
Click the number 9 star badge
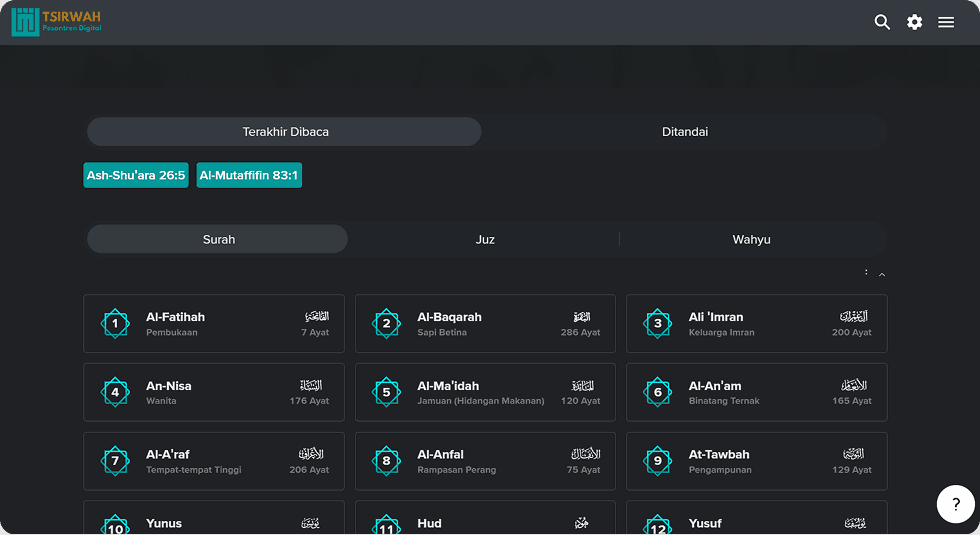click(x=658, y=461)
